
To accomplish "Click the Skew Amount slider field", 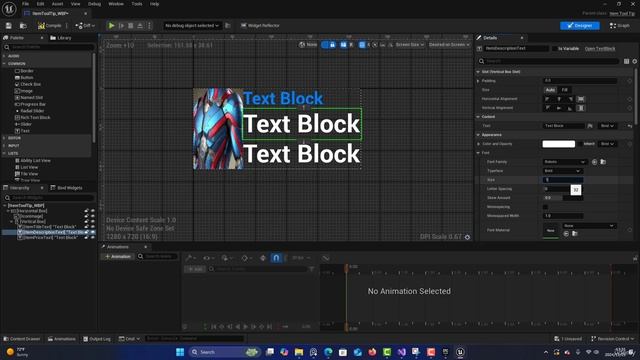I will [x=563, y=198].
